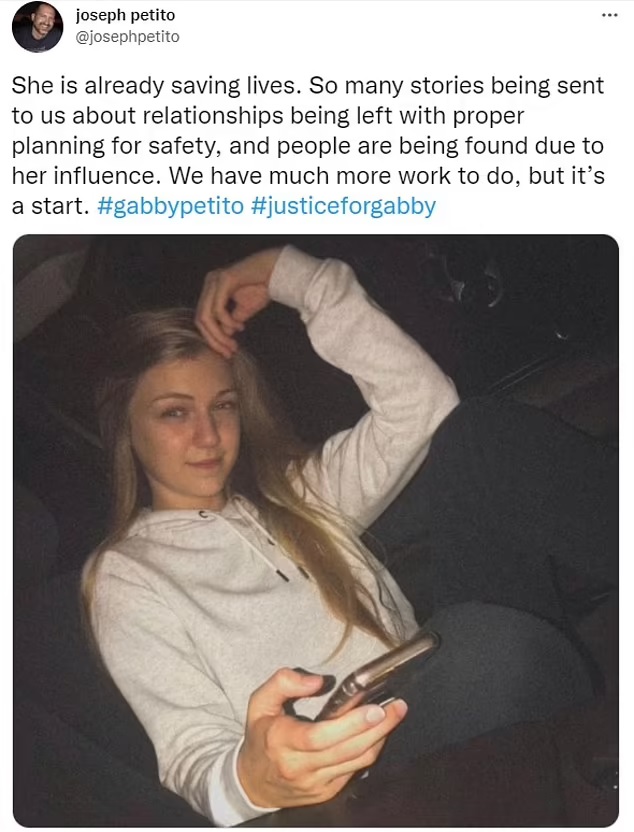Click the raised hand in the photo
The width and height of the screenshot is (634, 832).
pyautogui.click(x=231, y=302)
